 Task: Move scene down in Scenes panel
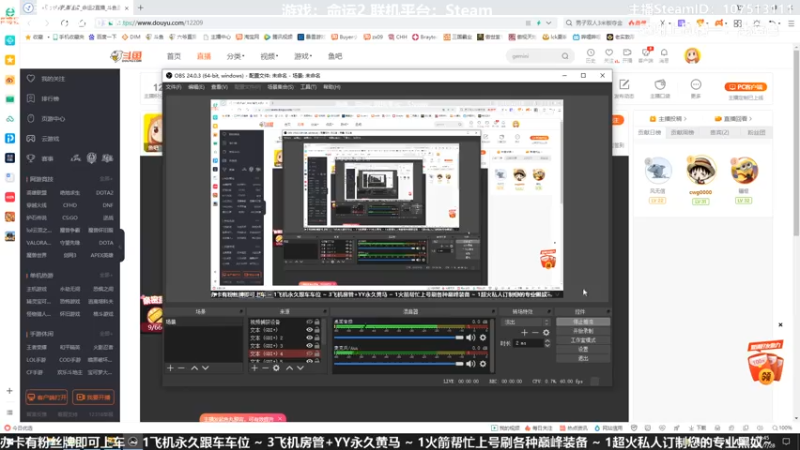coord(205,368)
